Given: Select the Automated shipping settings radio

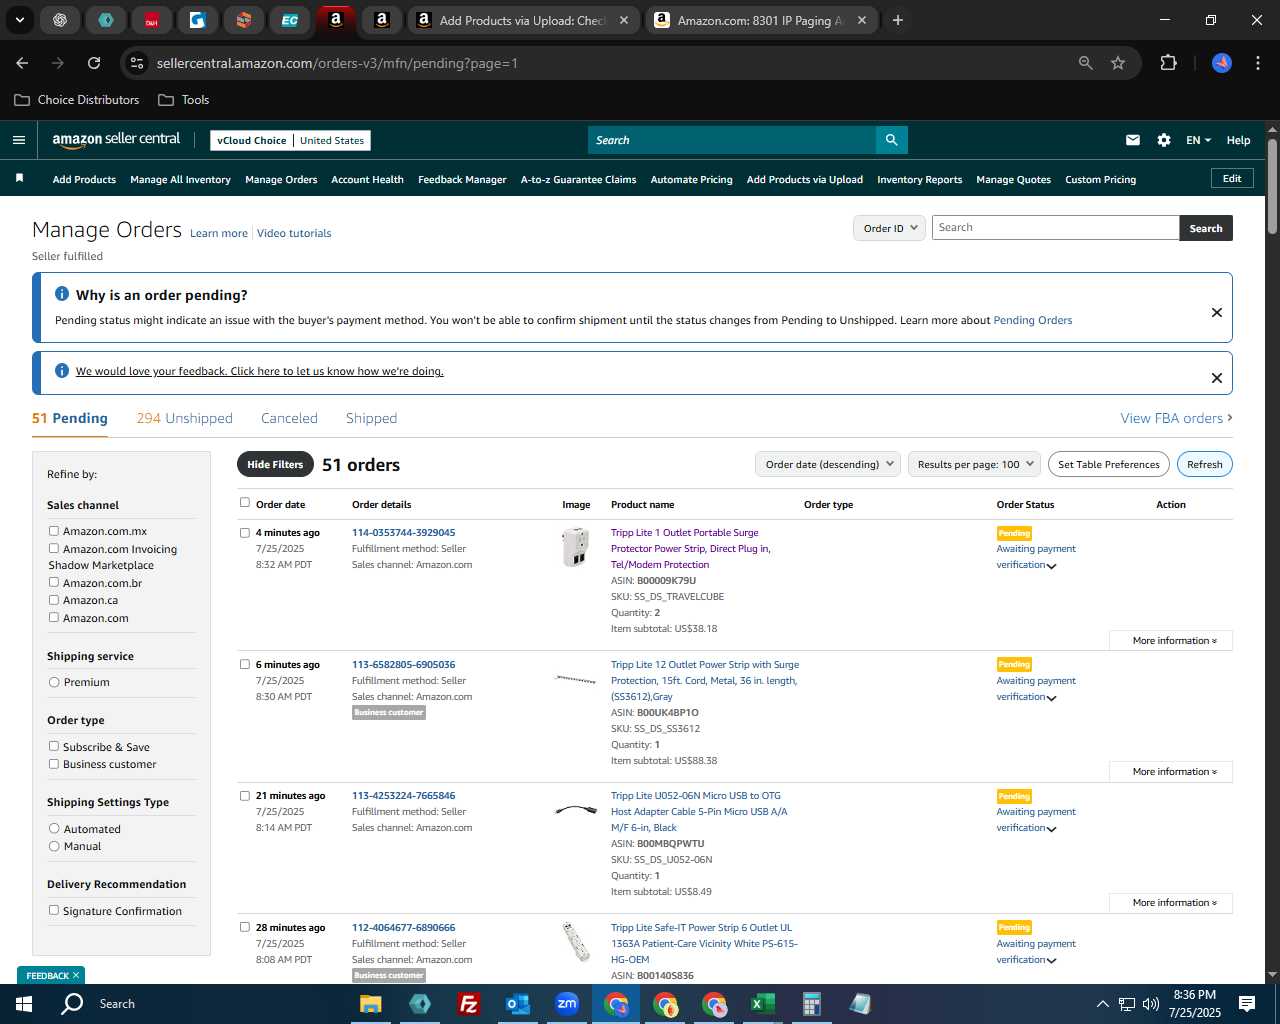Looking at the screenshot, I should pos(54,828).
